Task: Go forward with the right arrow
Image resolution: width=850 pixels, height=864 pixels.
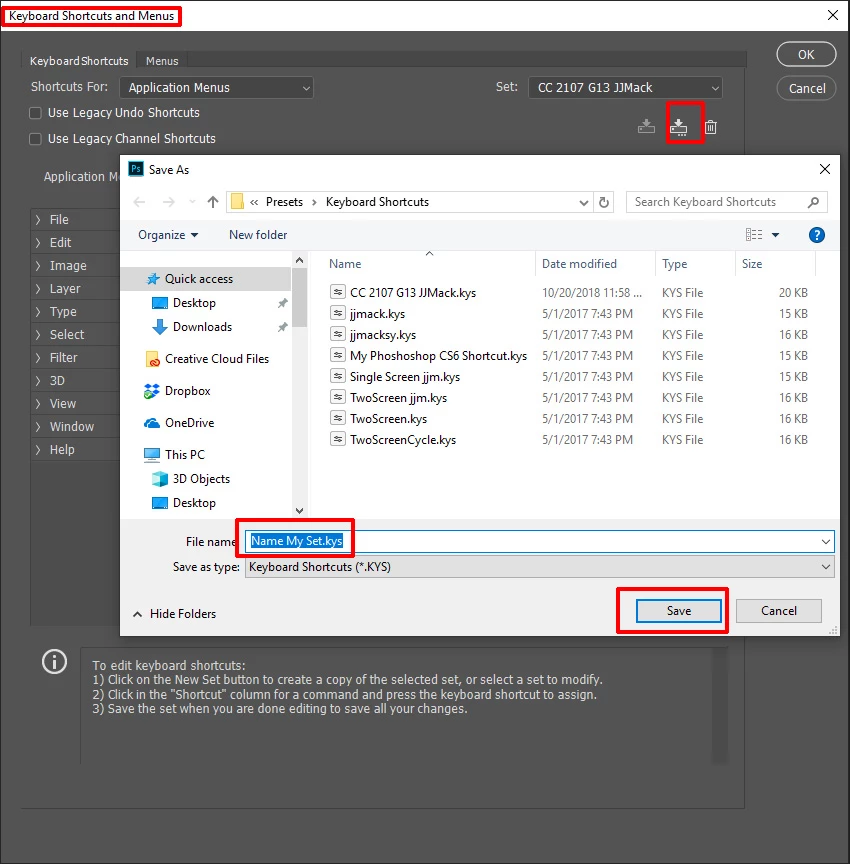Action: pos(169,202)
